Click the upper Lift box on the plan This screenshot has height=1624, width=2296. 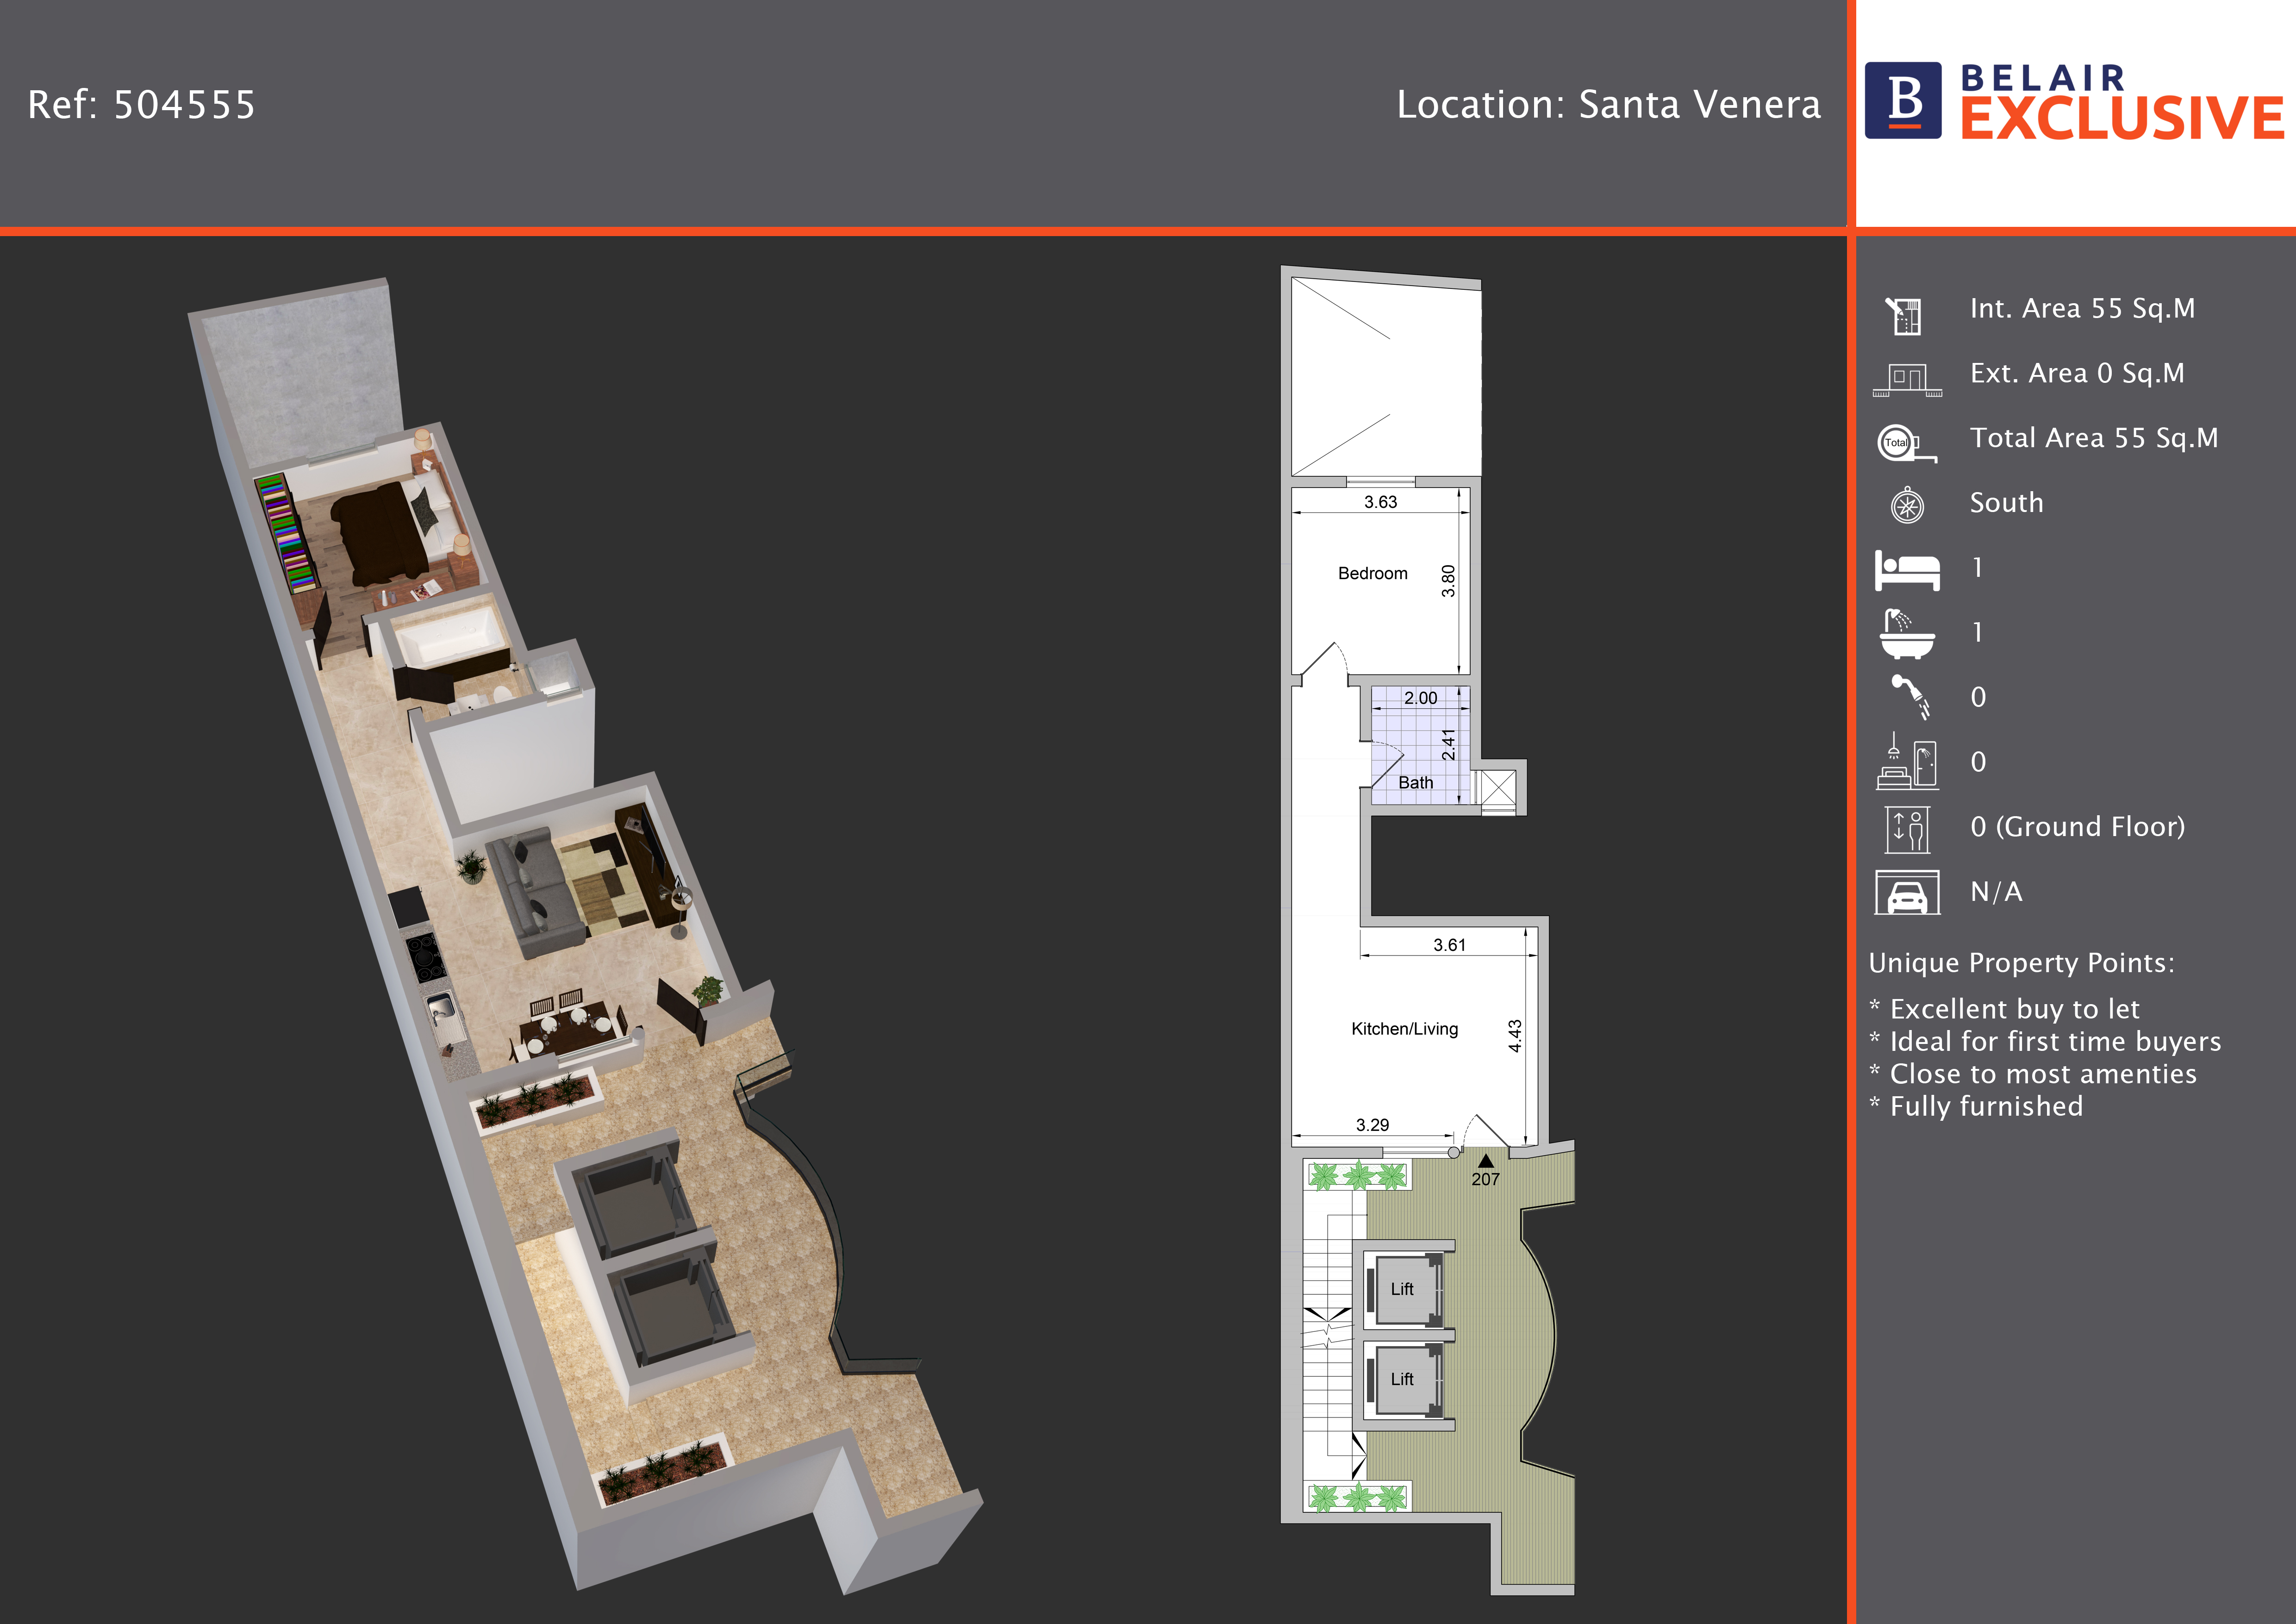1402,1289
